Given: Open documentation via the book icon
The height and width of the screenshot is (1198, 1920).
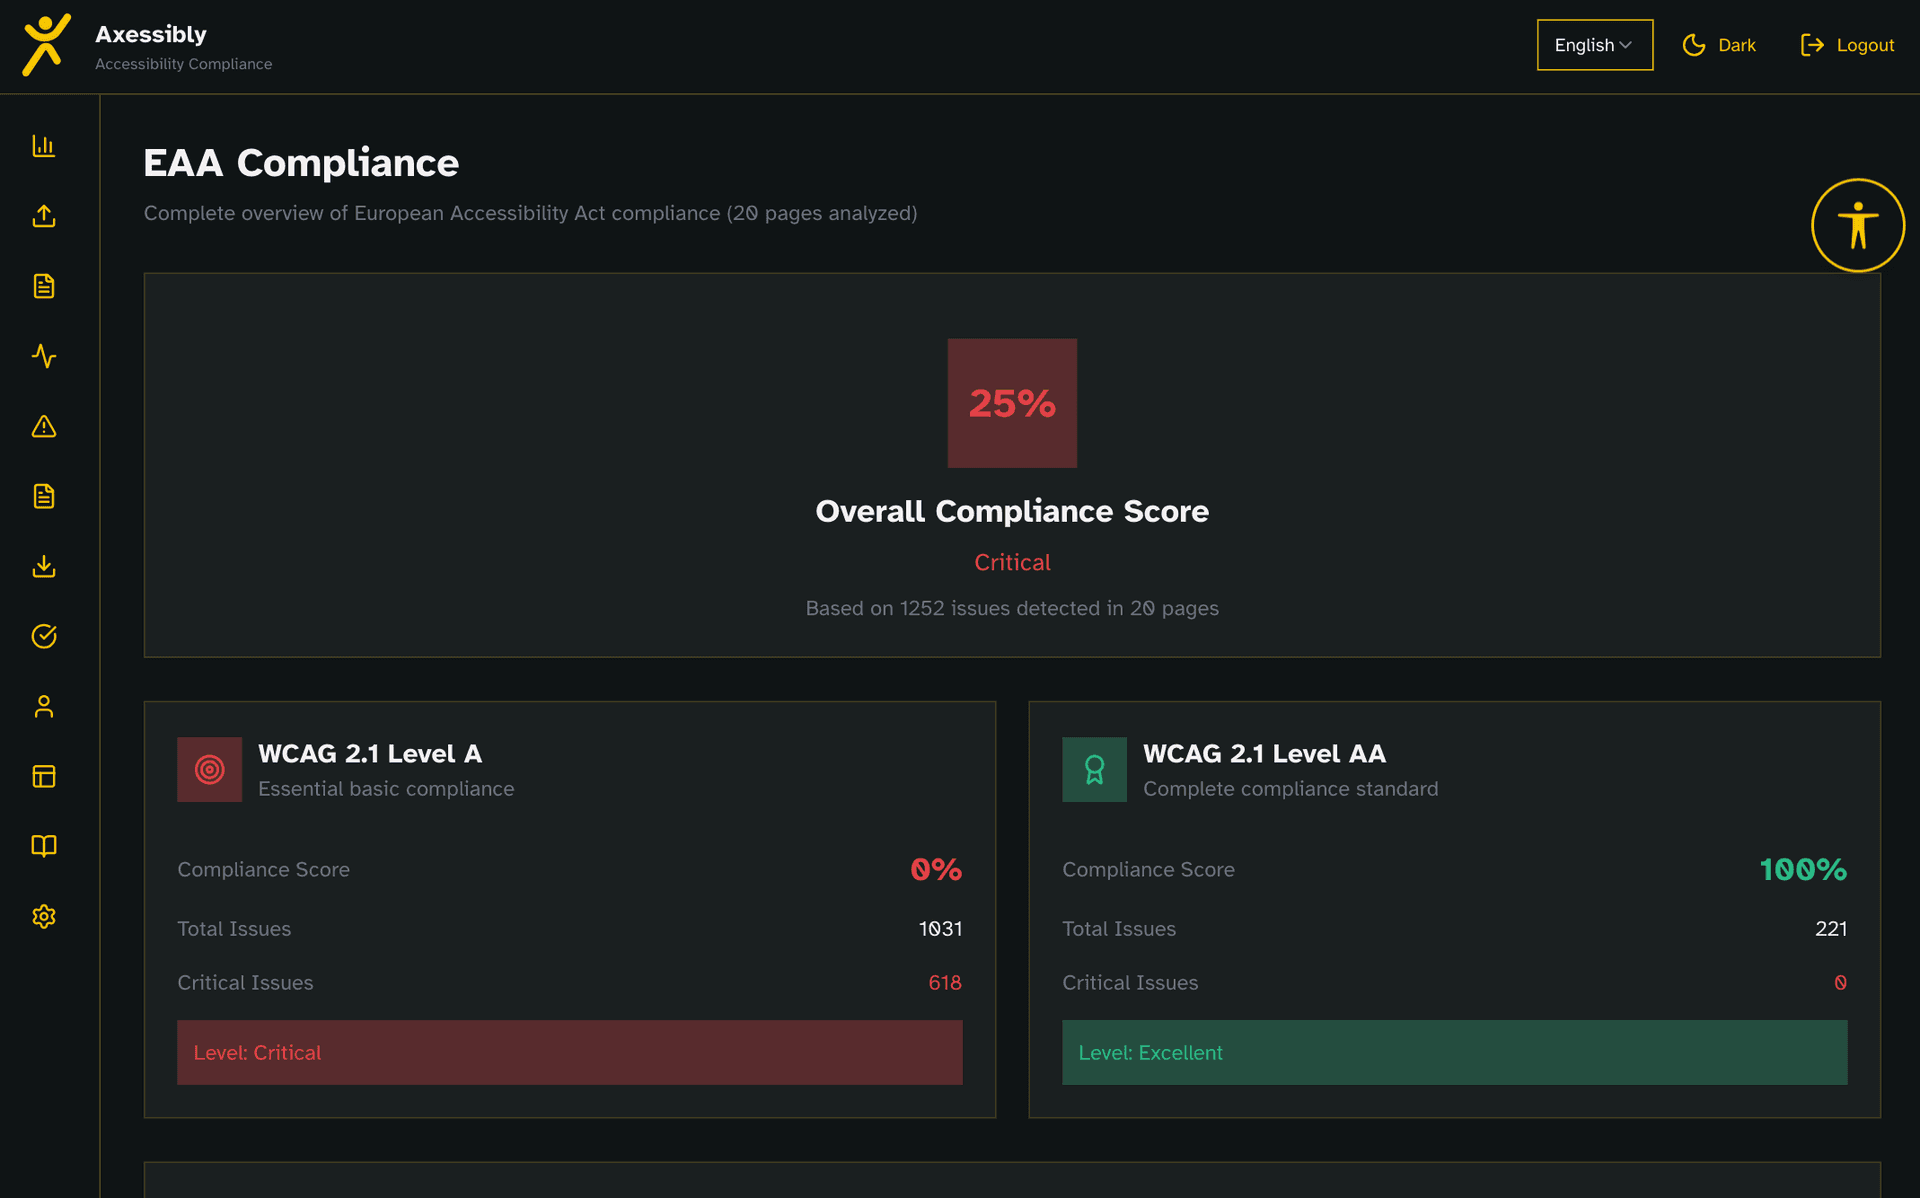Looking at the screenshot, I should pos(44,846).
